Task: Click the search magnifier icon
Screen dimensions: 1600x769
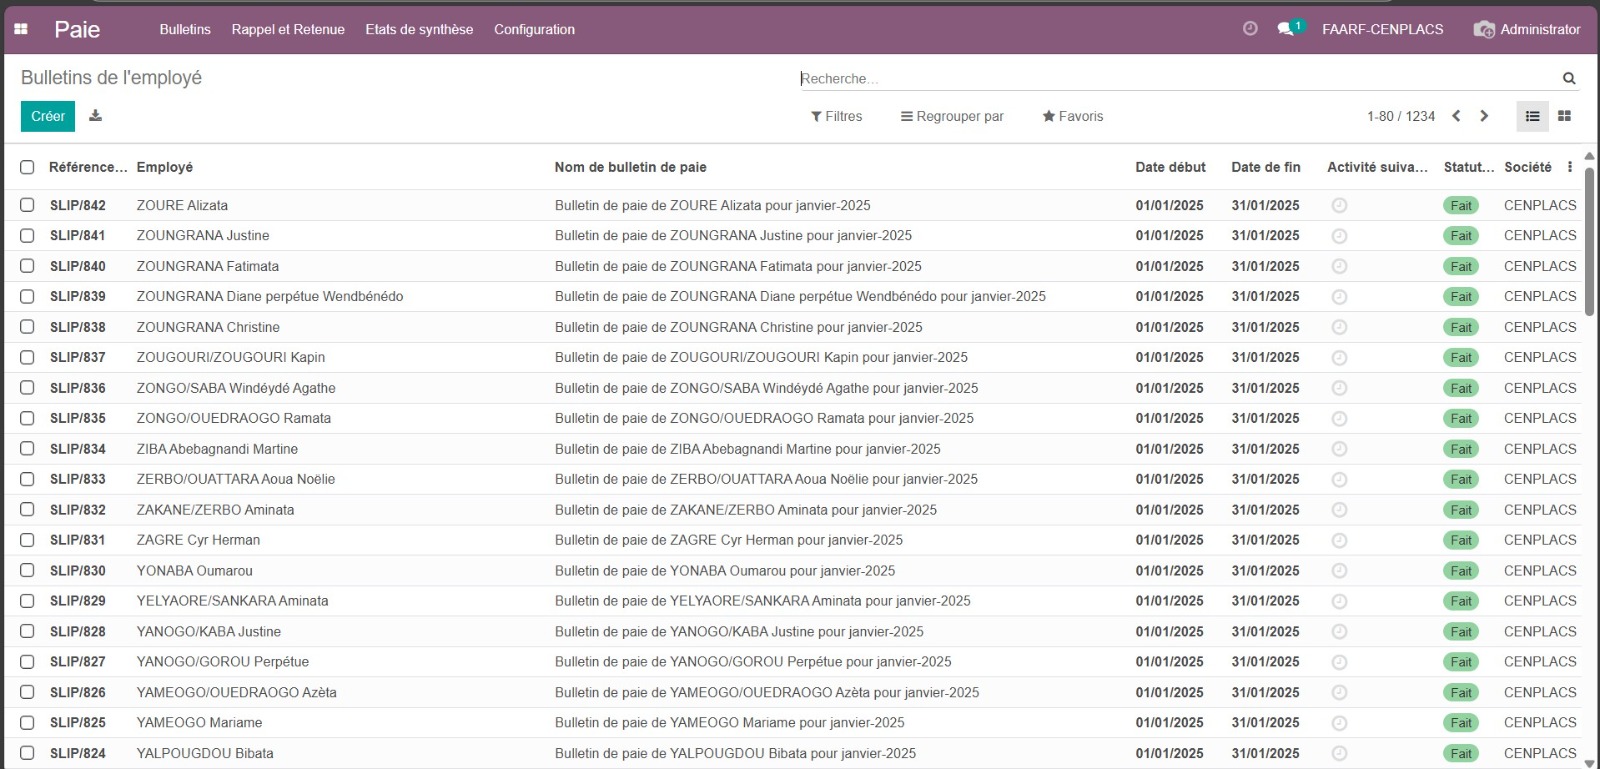Action: [x=1569, y=78]
